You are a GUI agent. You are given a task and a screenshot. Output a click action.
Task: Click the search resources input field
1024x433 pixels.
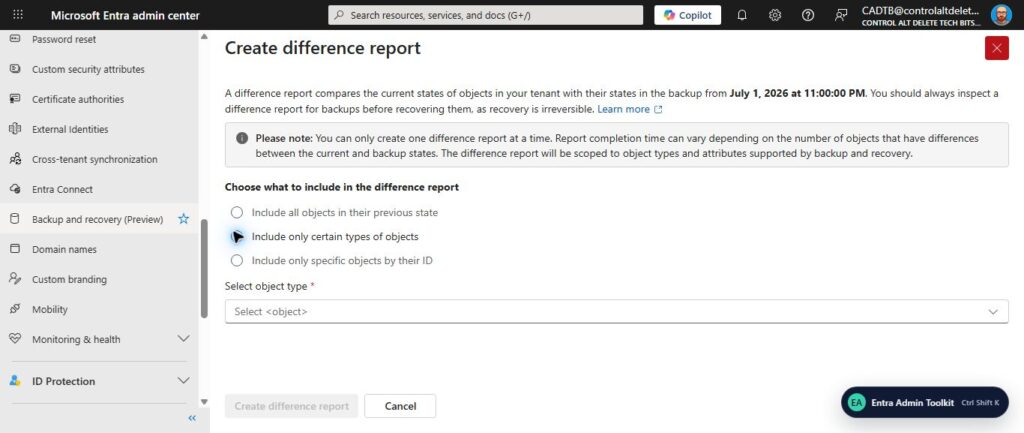click(485, 15)
